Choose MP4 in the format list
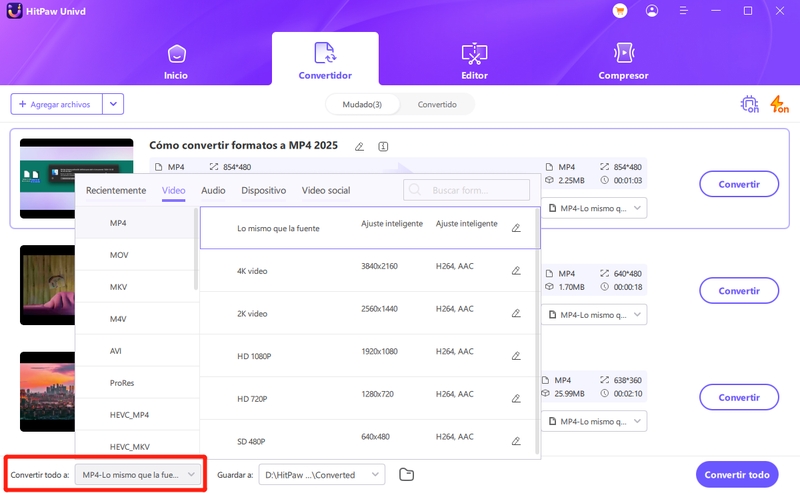Viewport: 800px width, 493px height. [135, 223]
